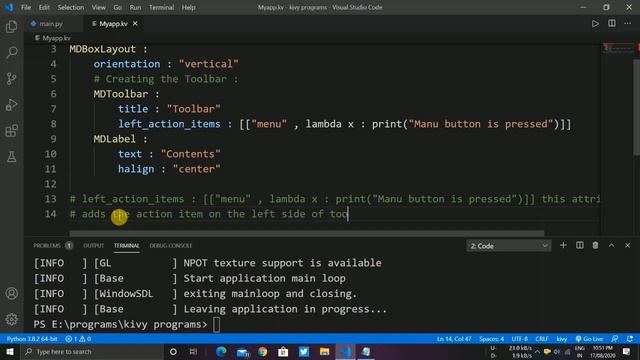Open the Windows Start button

(x=10, y=351)
